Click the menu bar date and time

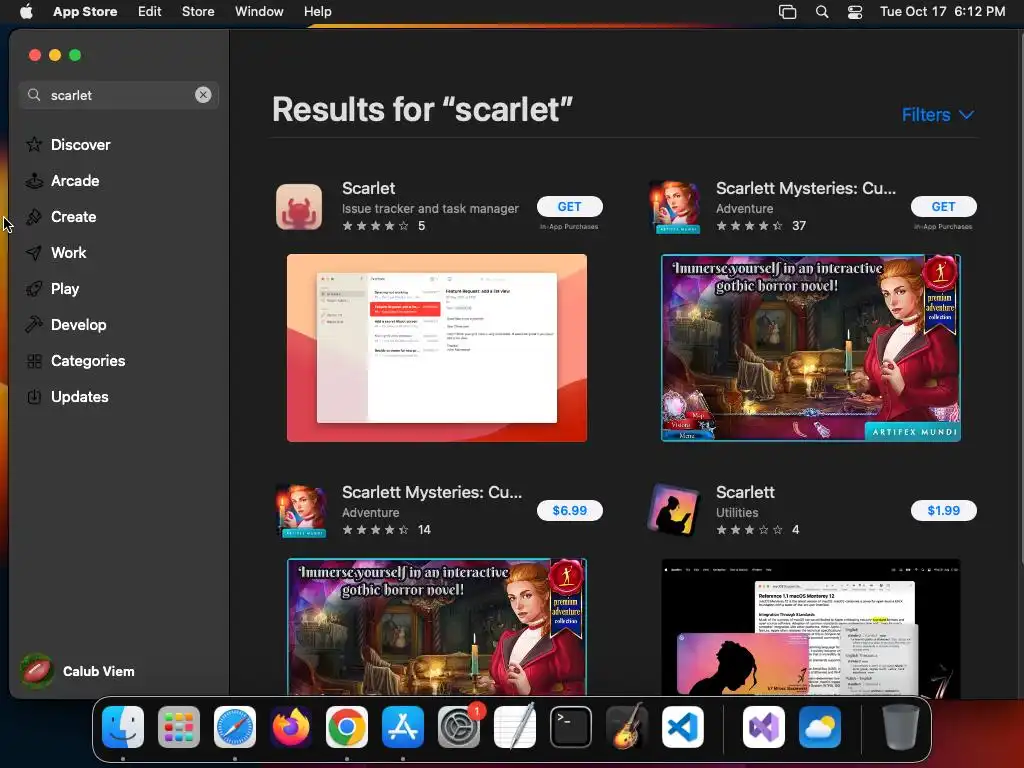click(942, 12)
